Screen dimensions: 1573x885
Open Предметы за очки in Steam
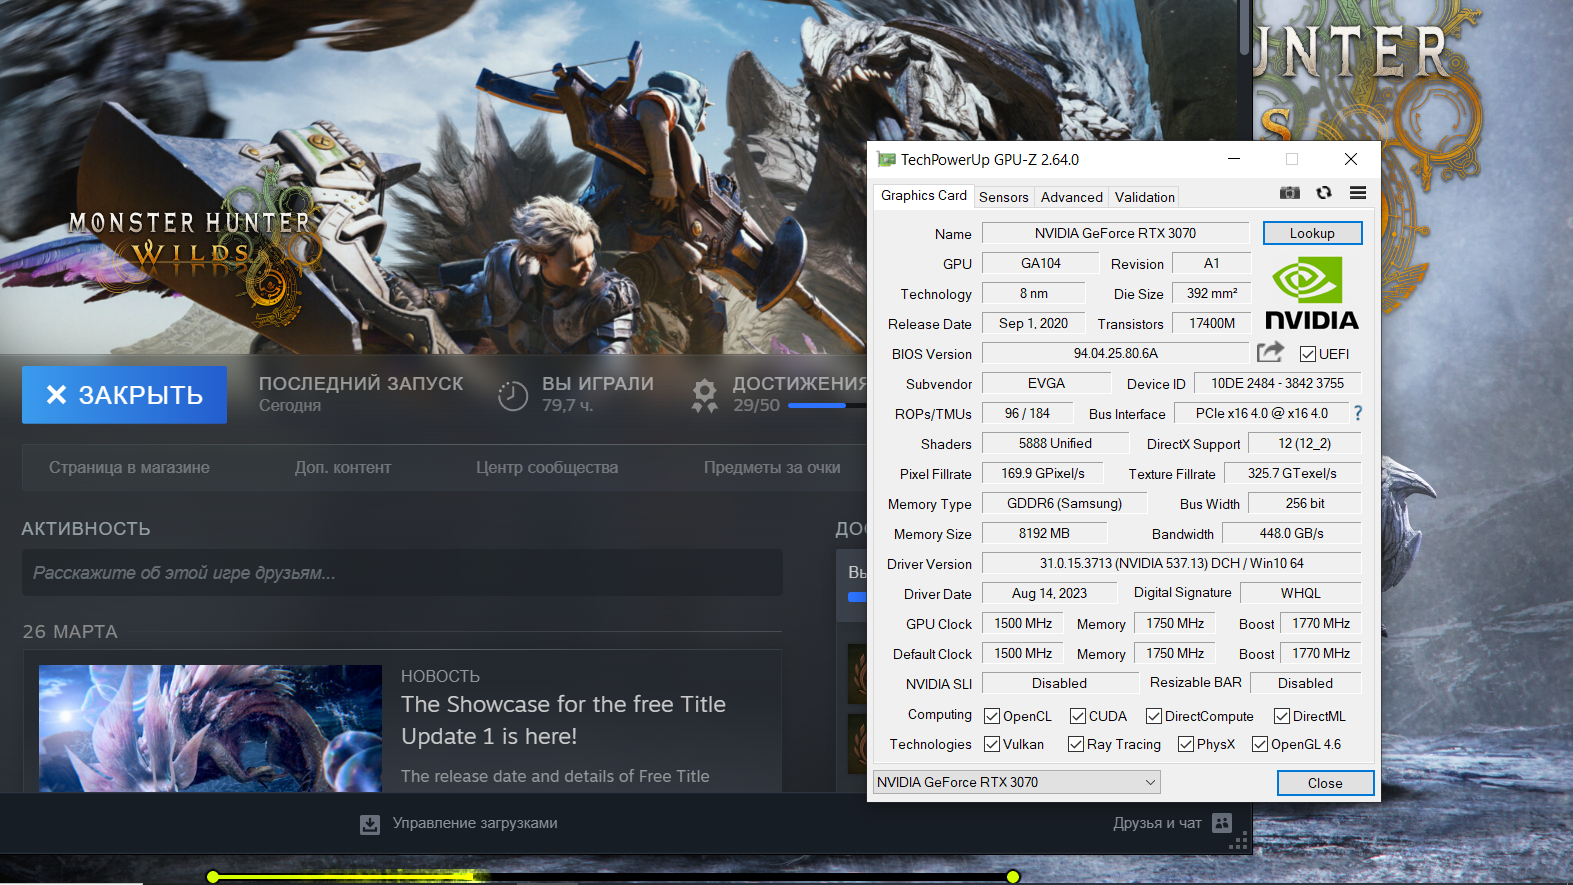click(x=772, y=467)
